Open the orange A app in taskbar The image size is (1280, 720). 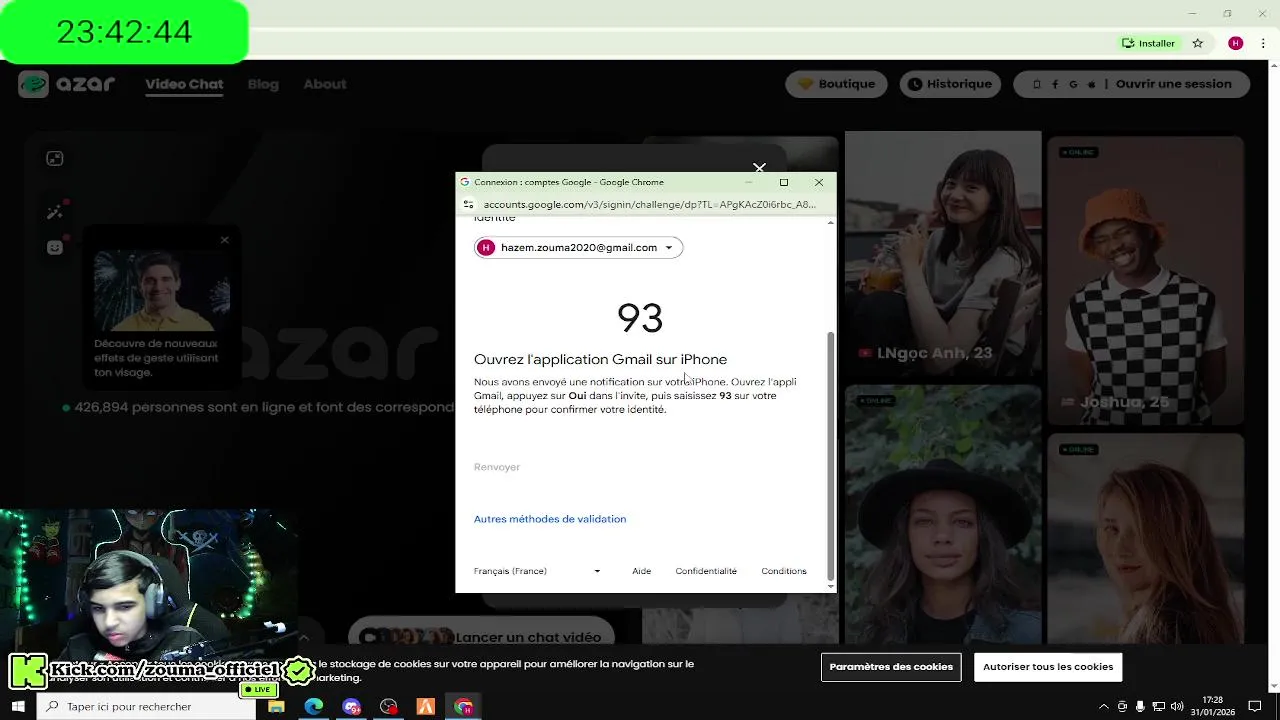click(x=426, y=707)
